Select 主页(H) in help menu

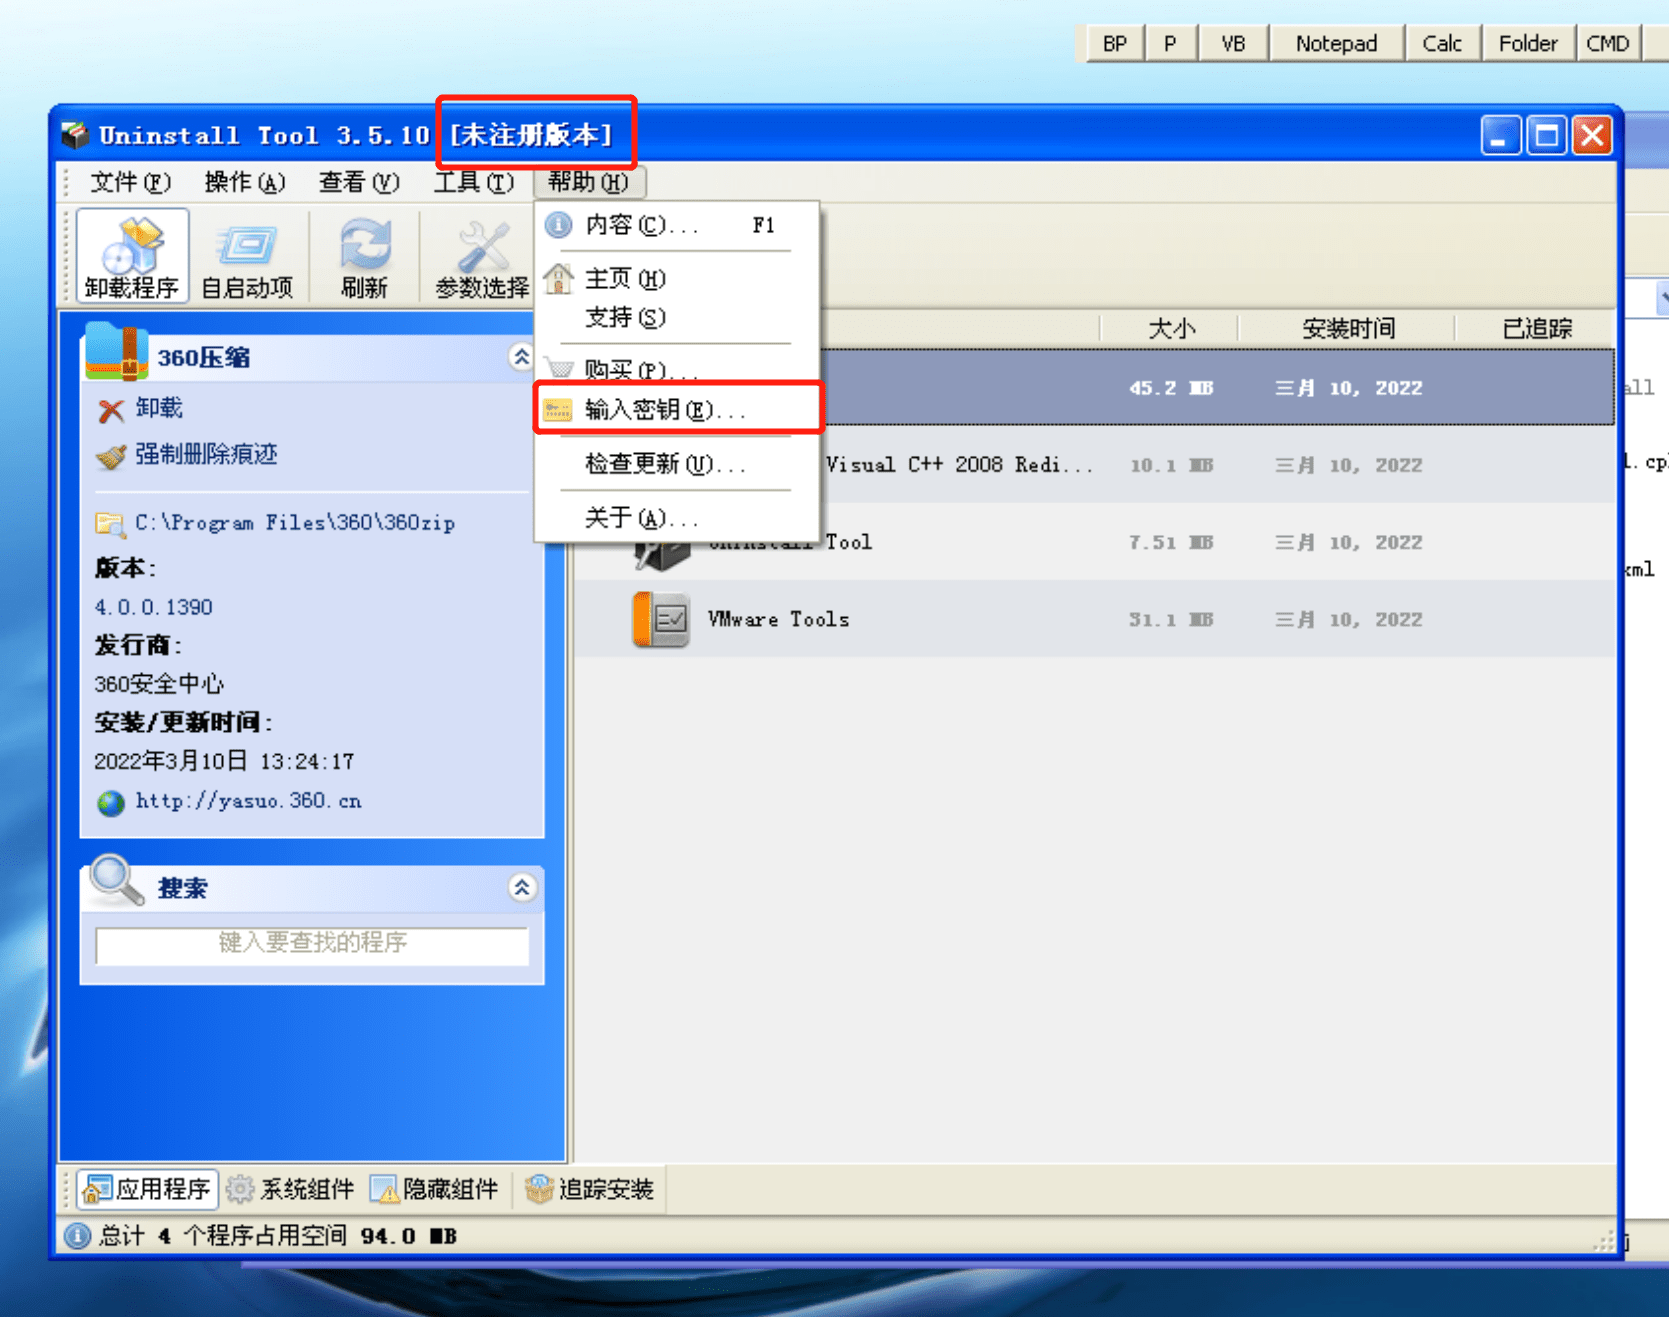(677, 278)
